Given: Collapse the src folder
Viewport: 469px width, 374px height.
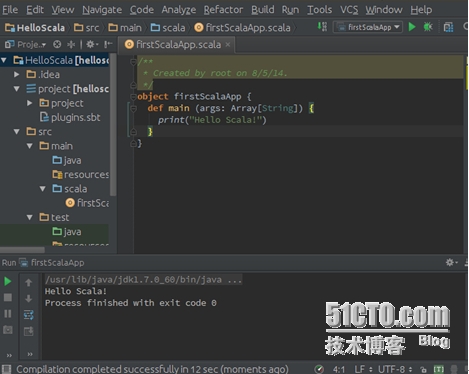Looking at the screenshot, I should pyautogui.click(x=16, y=132).
